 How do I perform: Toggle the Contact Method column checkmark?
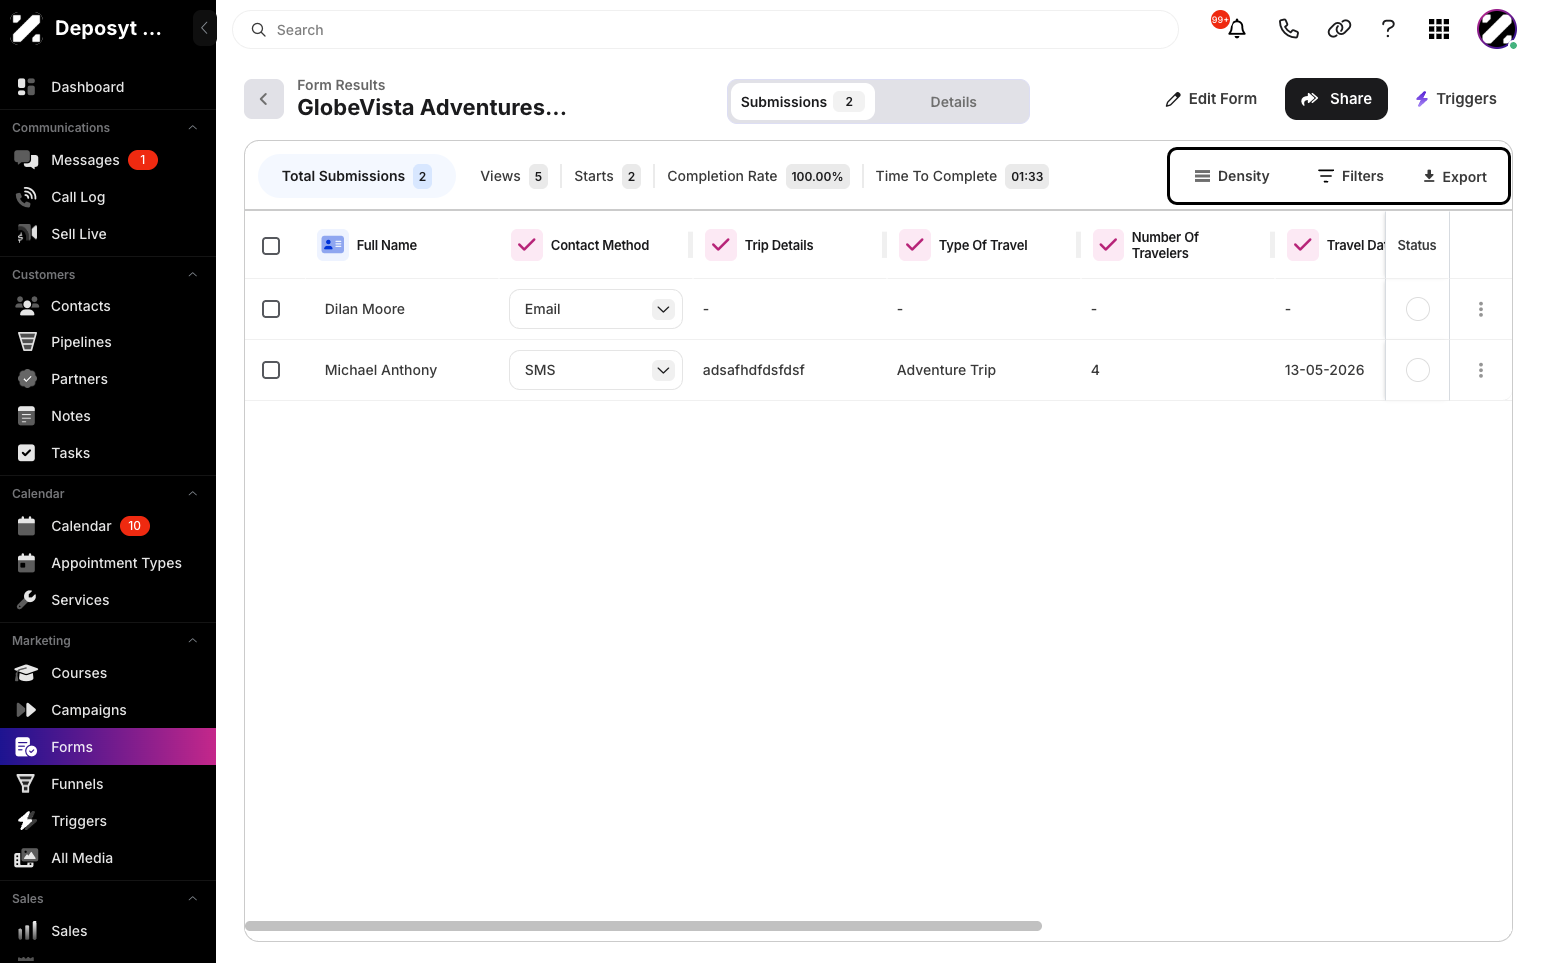click(527, 245)
